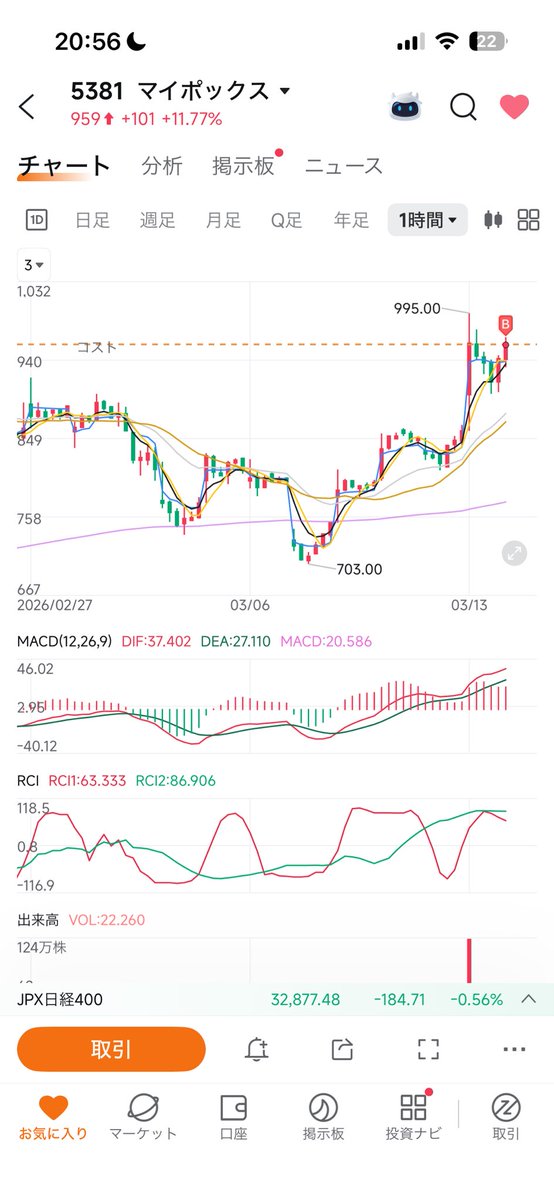Tap the 2026/02/27 date axis label
Screen dimensions: 554x1200
(x=54, y=606)
